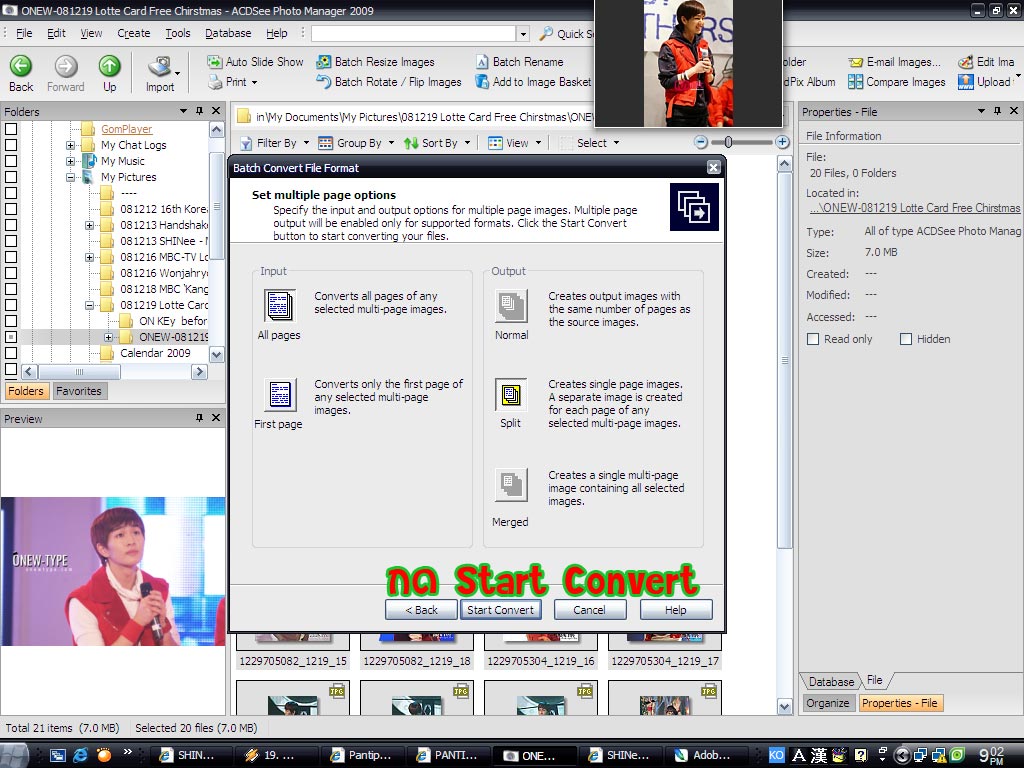
Task: Click the Organize button
Action: pyautogui.click(x=827, y=703)
